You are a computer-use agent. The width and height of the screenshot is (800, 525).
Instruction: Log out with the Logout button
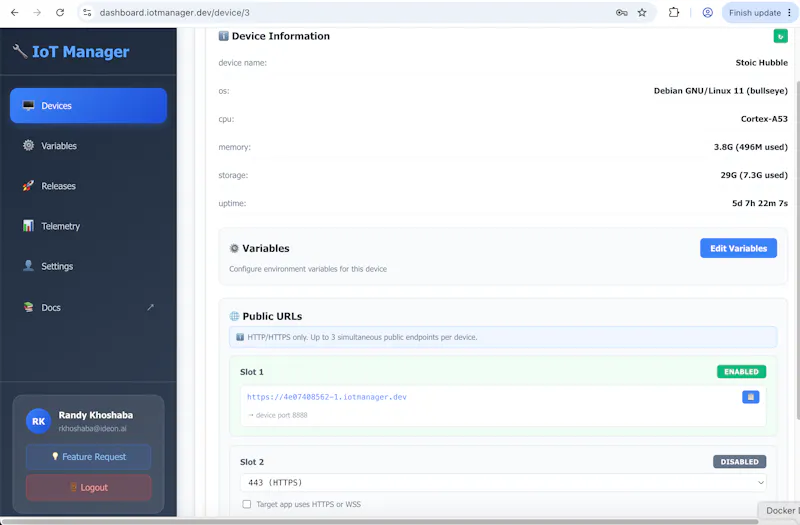coord(89,488)
